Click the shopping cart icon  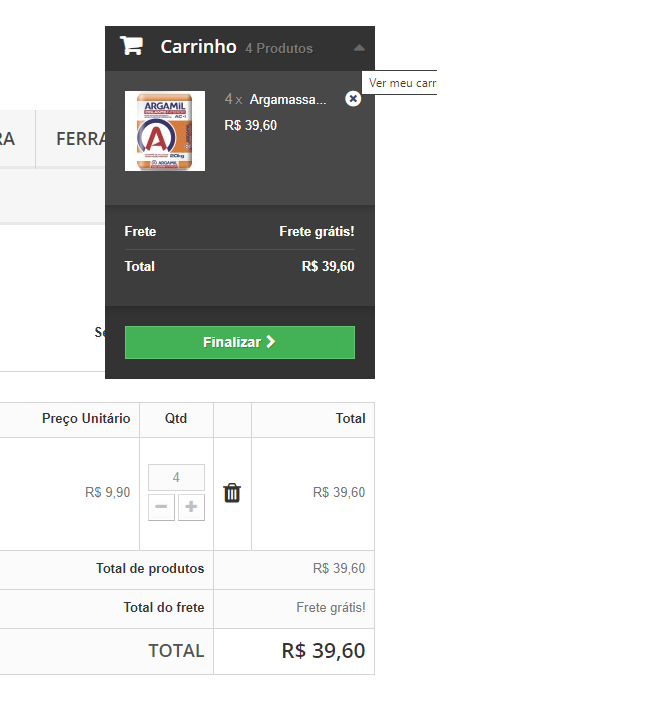point(131,46)
